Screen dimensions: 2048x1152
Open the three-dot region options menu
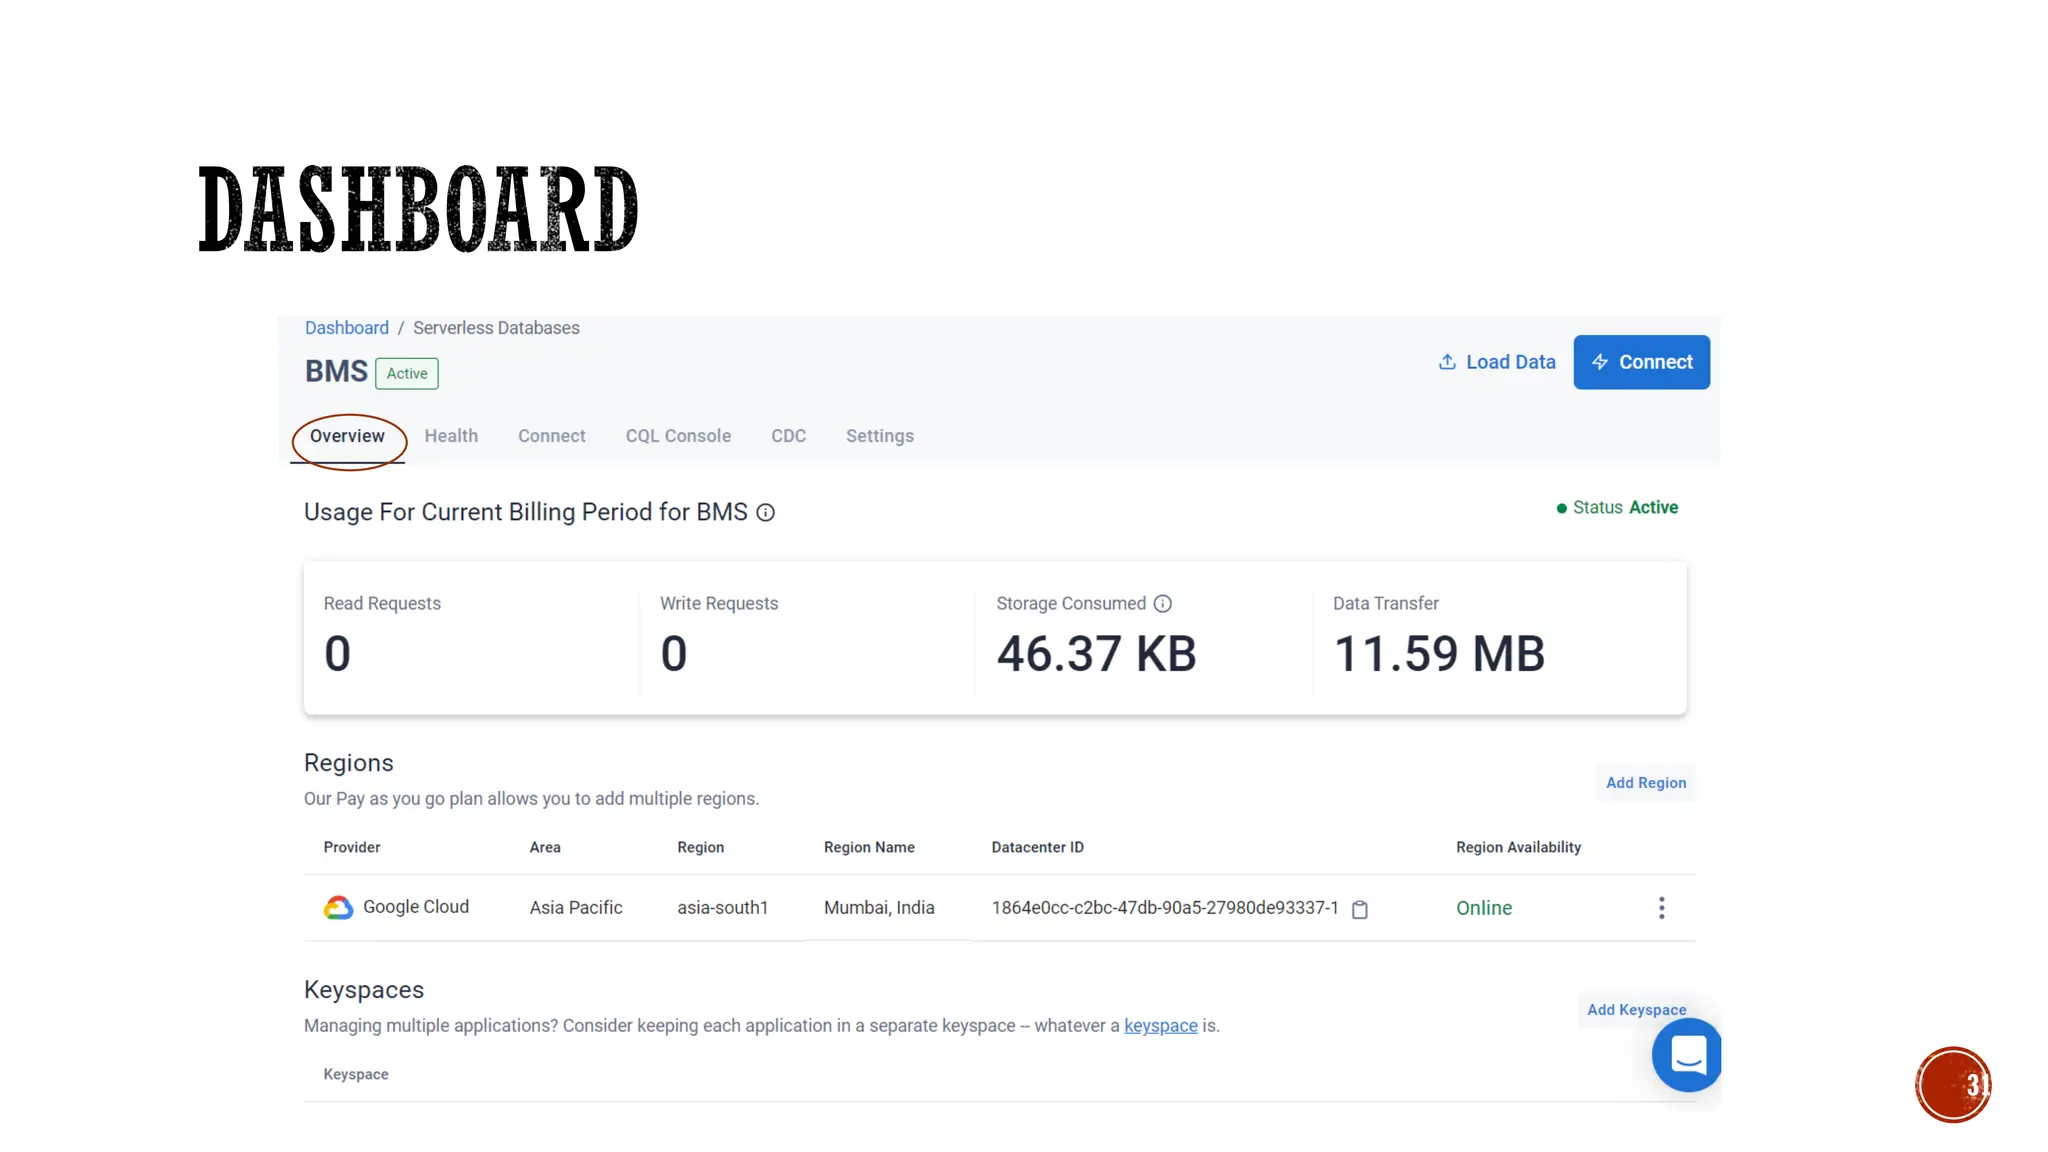coord(1661,908)
